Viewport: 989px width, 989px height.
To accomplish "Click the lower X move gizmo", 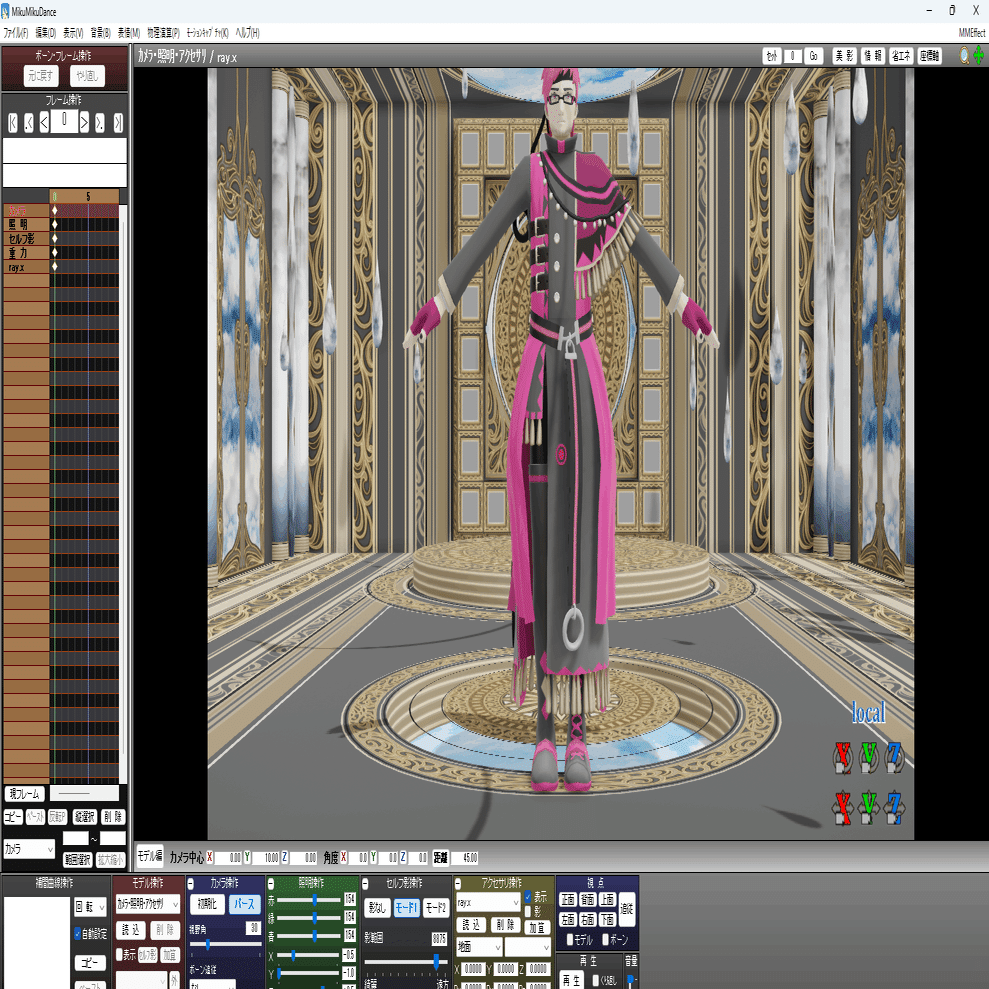I will click(x=843, y=808).
